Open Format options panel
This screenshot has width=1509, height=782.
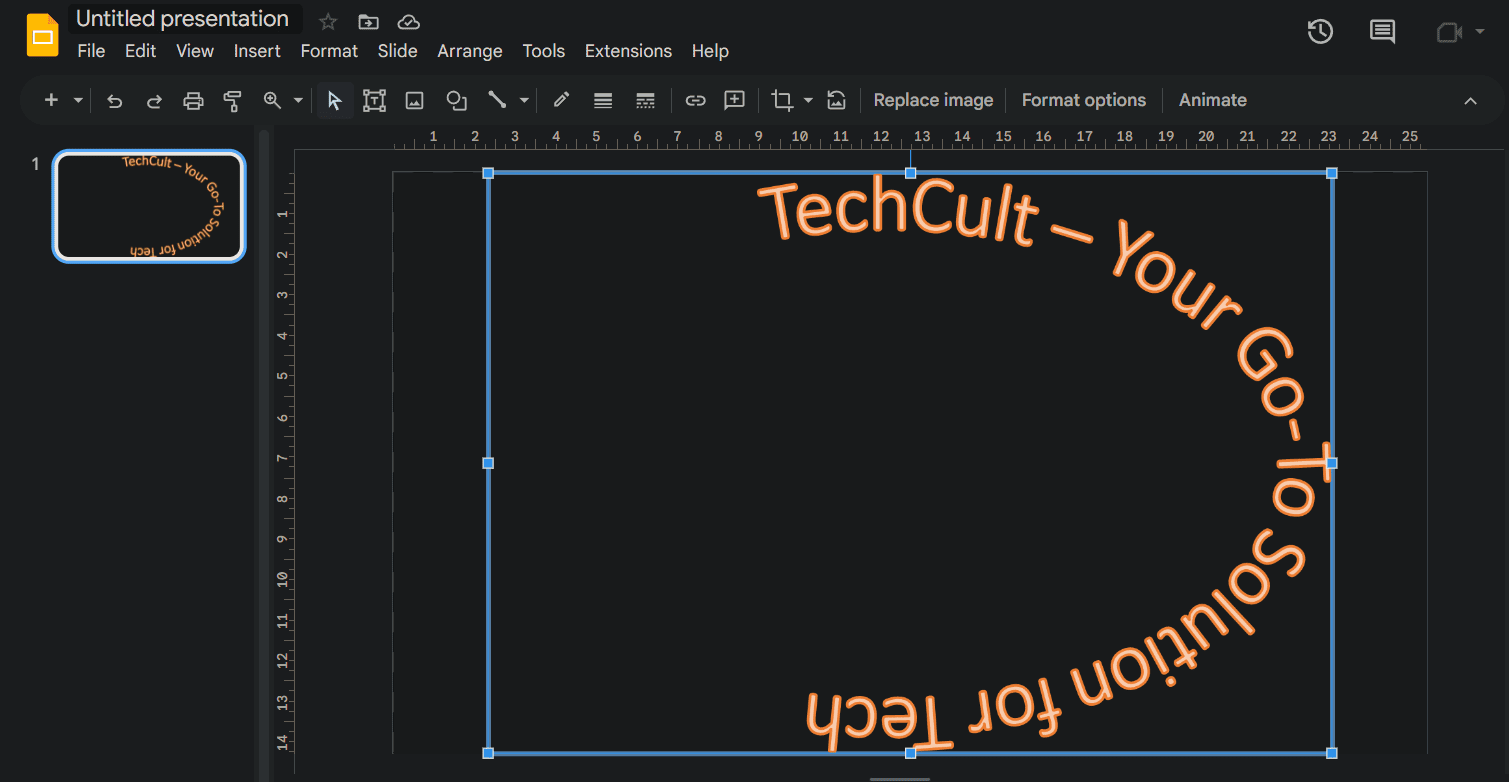click(1084, 100)
